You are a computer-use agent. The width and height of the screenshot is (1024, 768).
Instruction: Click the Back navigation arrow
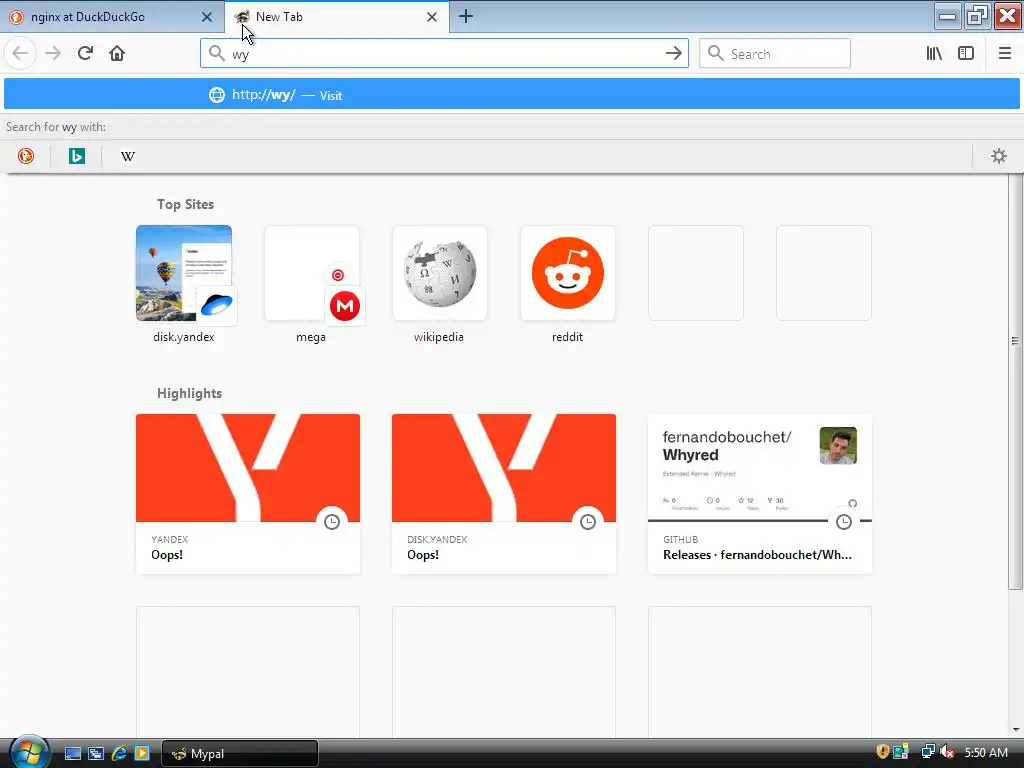(x=20, y=53)
